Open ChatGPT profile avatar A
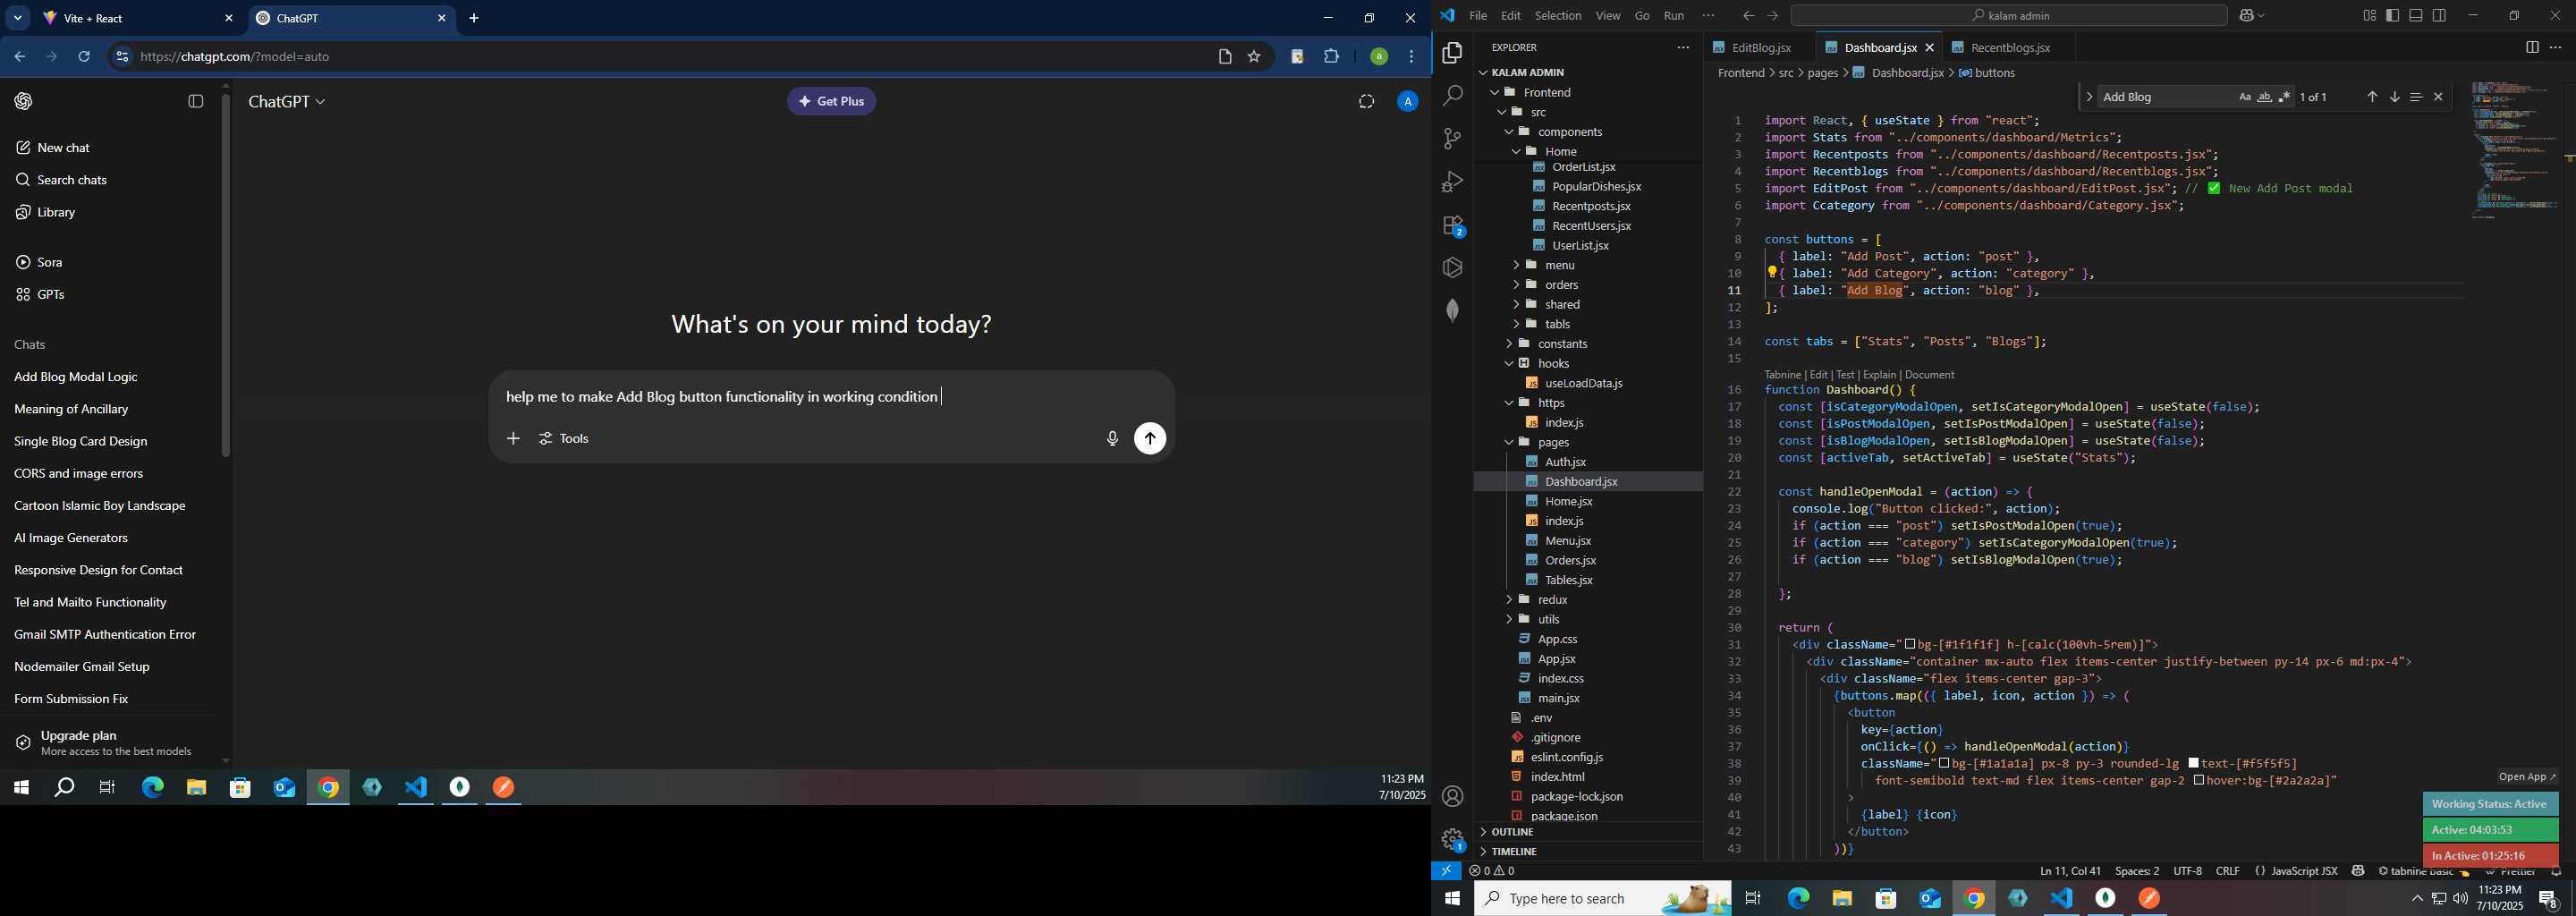 [1407, 101]
